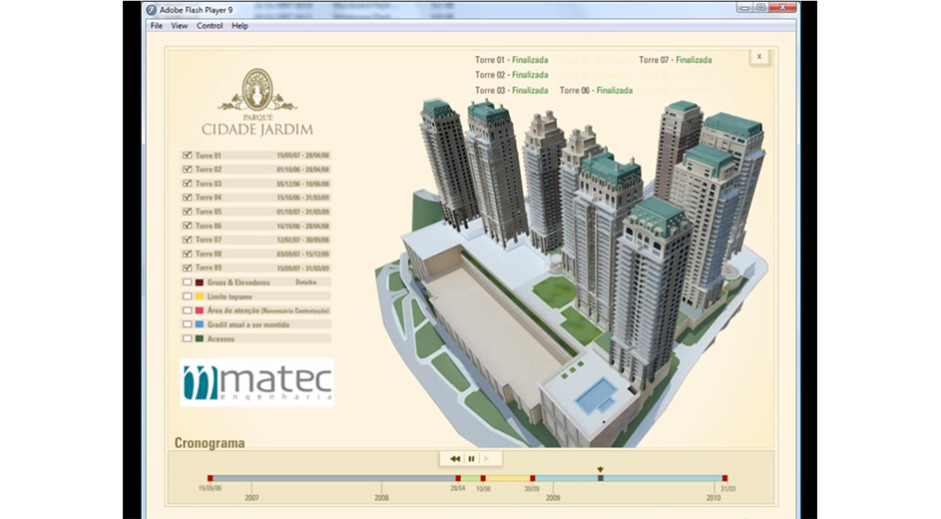Check the Limite tapume checkbox

click(x=187, y=296)
